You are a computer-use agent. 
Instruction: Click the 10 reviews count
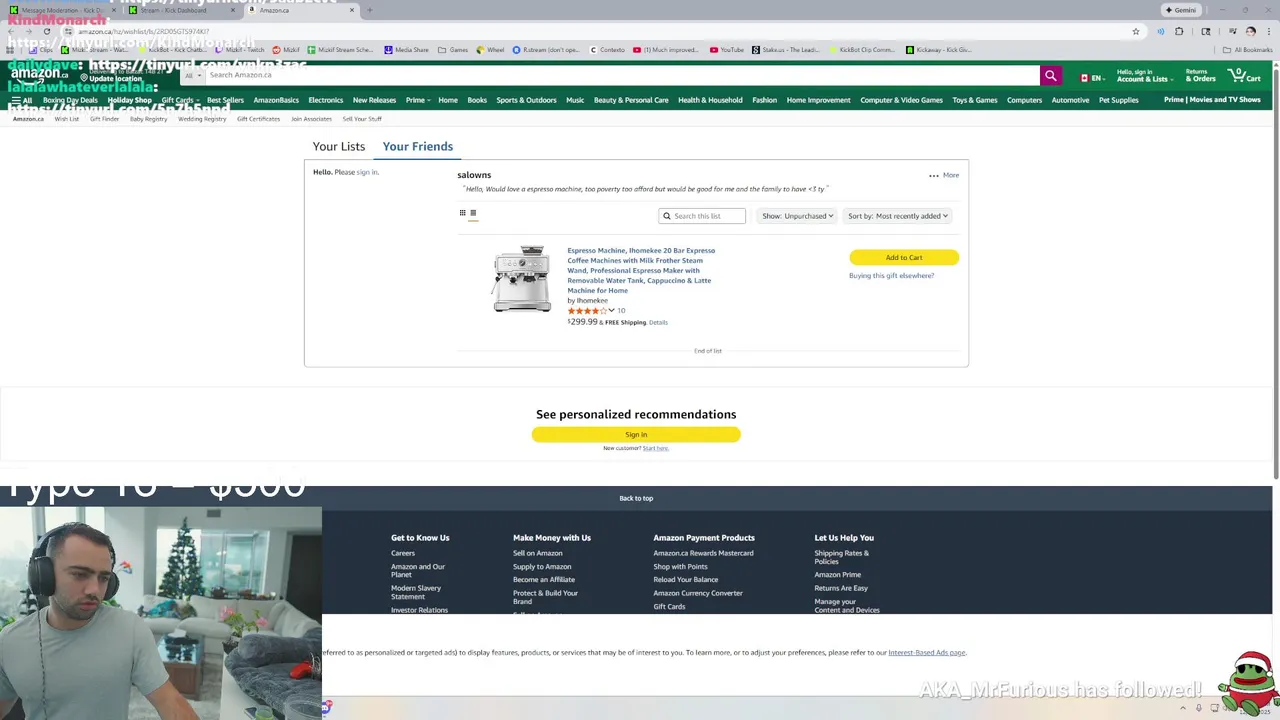(621, 311)
